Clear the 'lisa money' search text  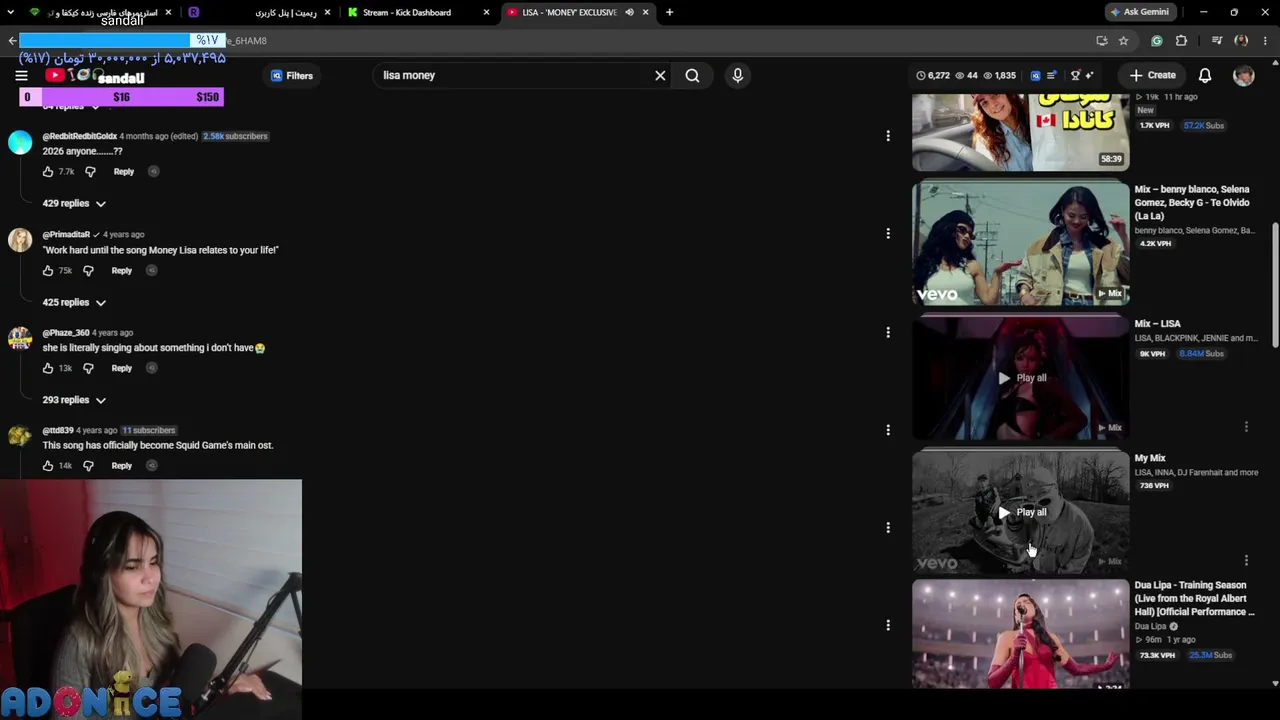click(x=660, y=75)
